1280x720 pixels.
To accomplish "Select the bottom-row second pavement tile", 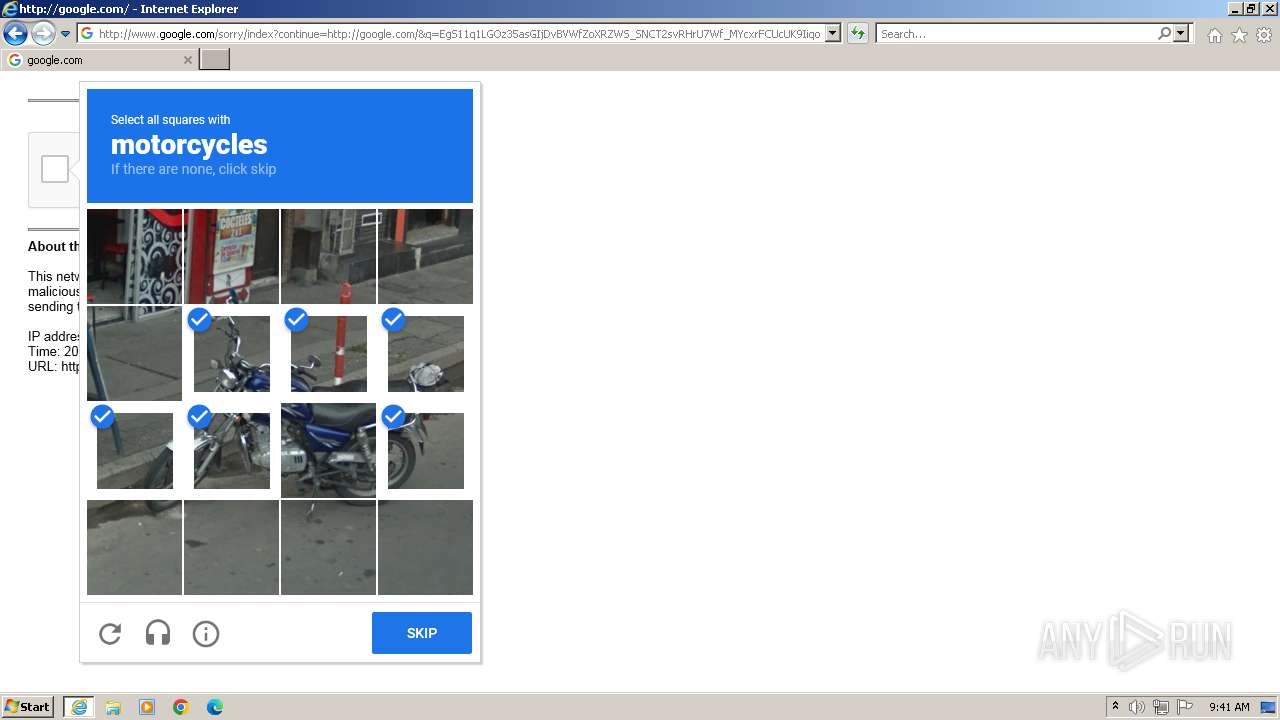I will (231, 547).
